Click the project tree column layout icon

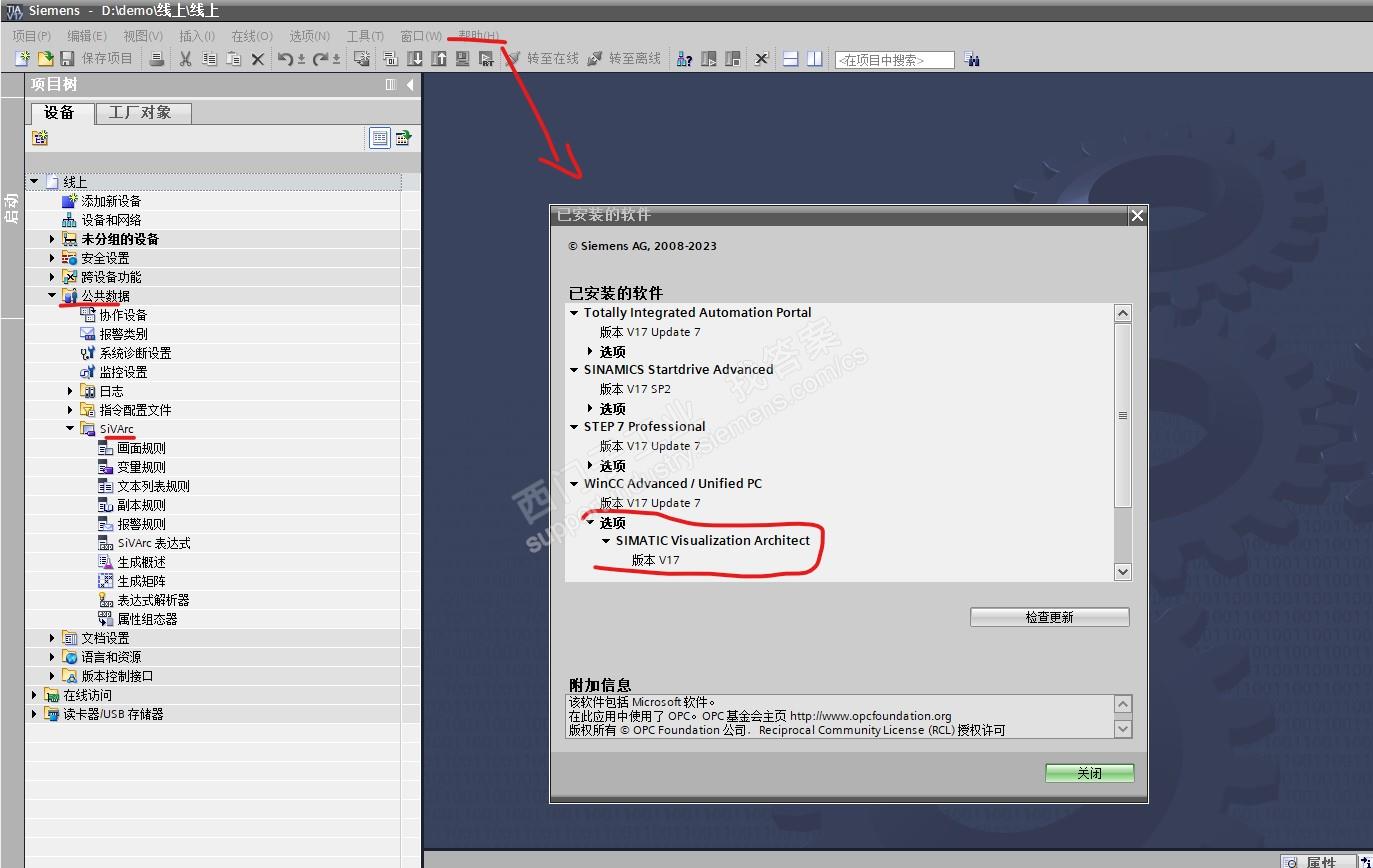[391, 85]
